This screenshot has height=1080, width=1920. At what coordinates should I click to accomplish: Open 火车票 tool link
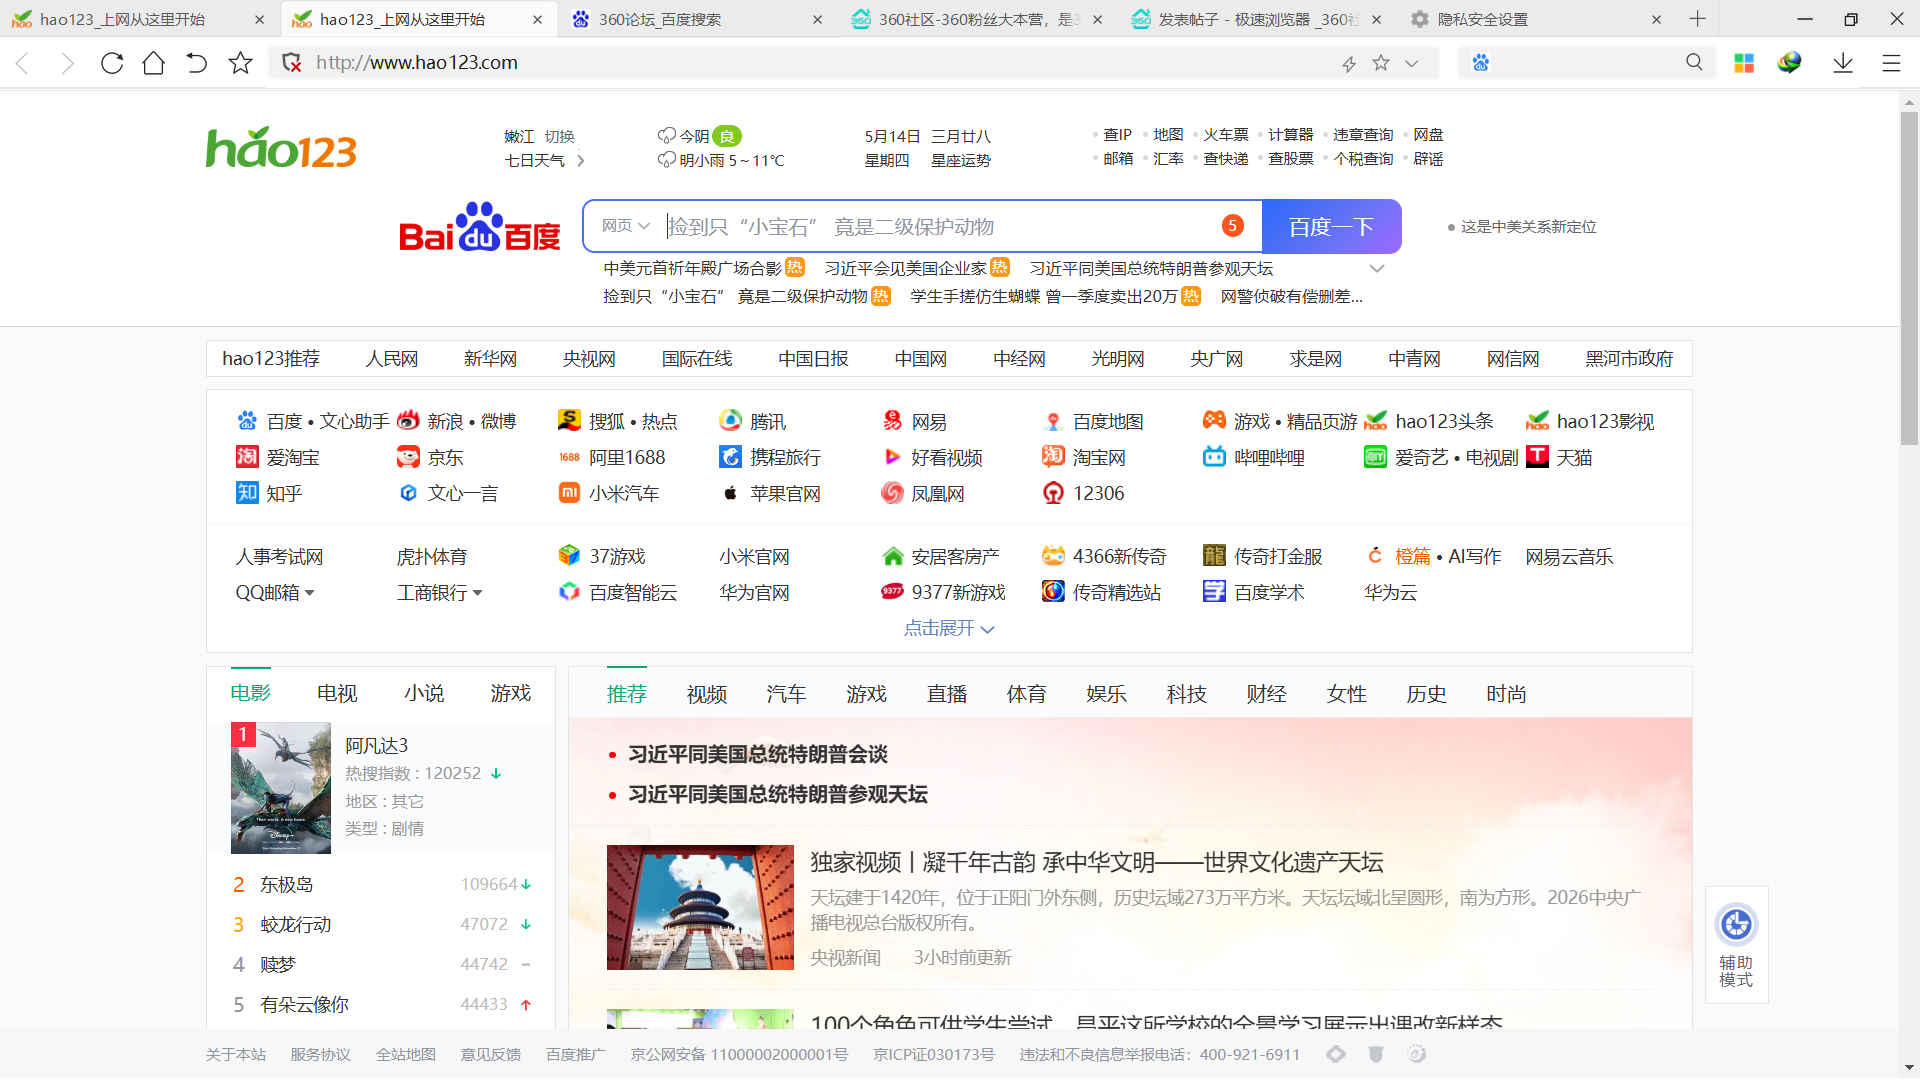tap(1226, 135)
